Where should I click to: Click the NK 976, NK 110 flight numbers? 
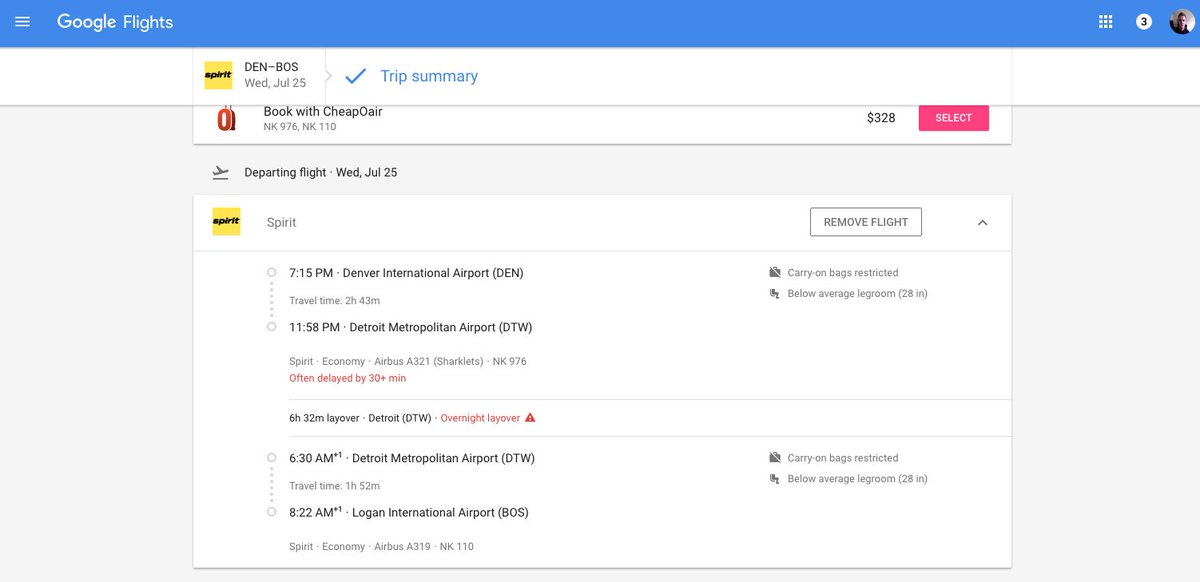coord(299,127)
